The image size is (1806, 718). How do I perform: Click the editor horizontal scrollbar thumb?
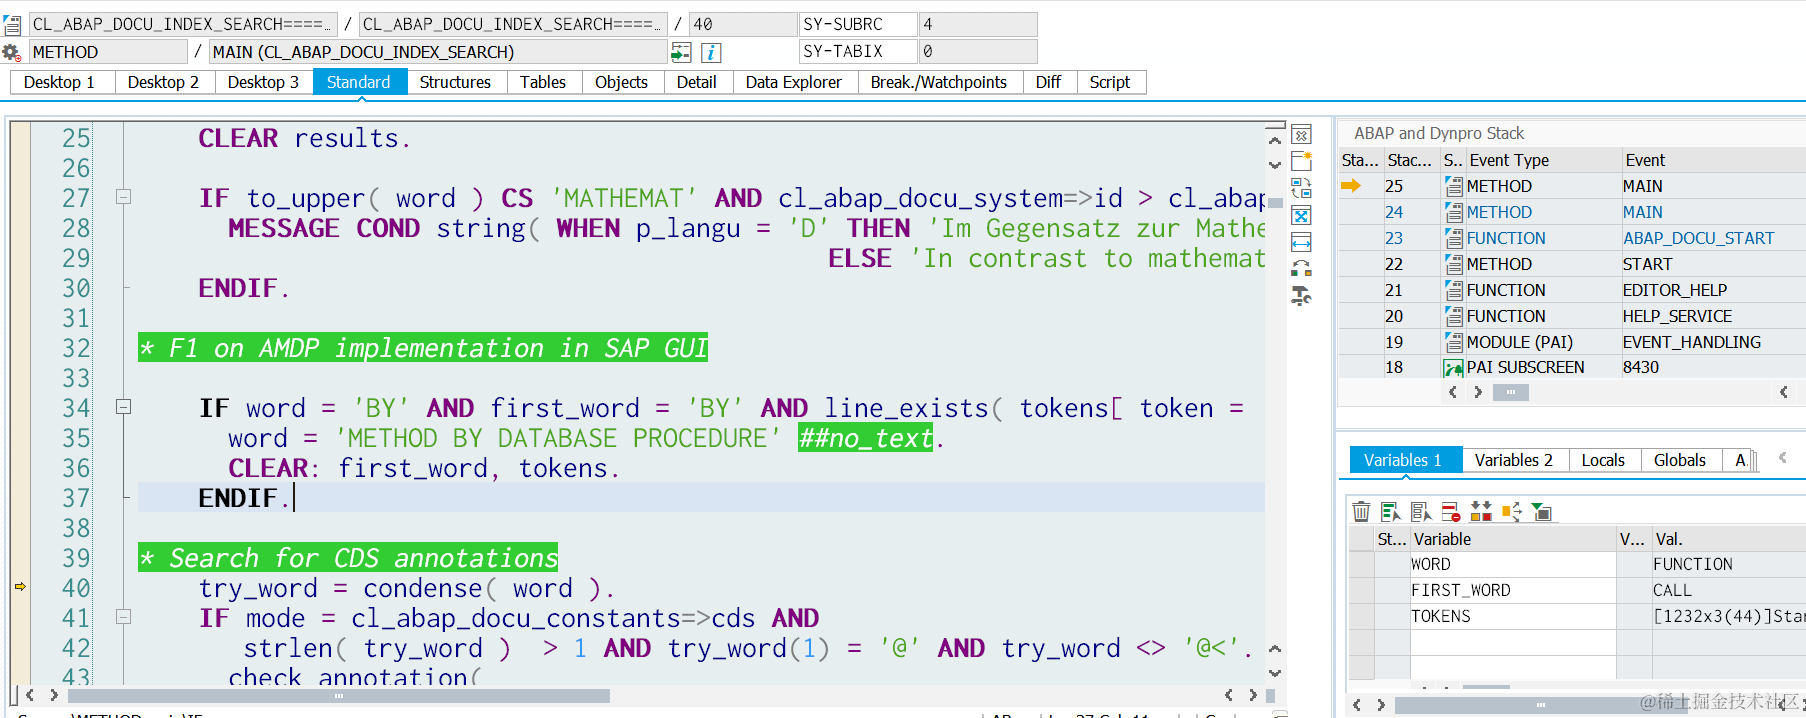[339, 695]
